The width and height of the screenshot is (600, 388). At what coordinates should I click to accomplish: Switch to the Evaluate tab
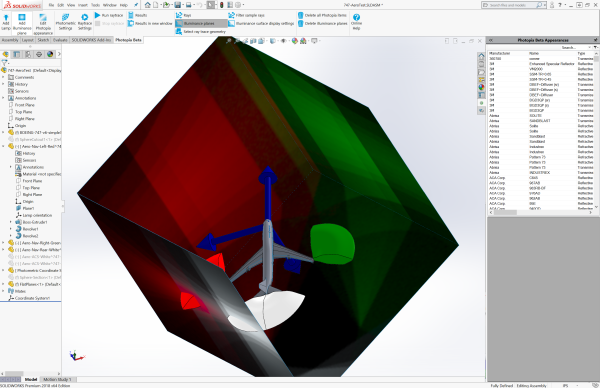[60, 40]
